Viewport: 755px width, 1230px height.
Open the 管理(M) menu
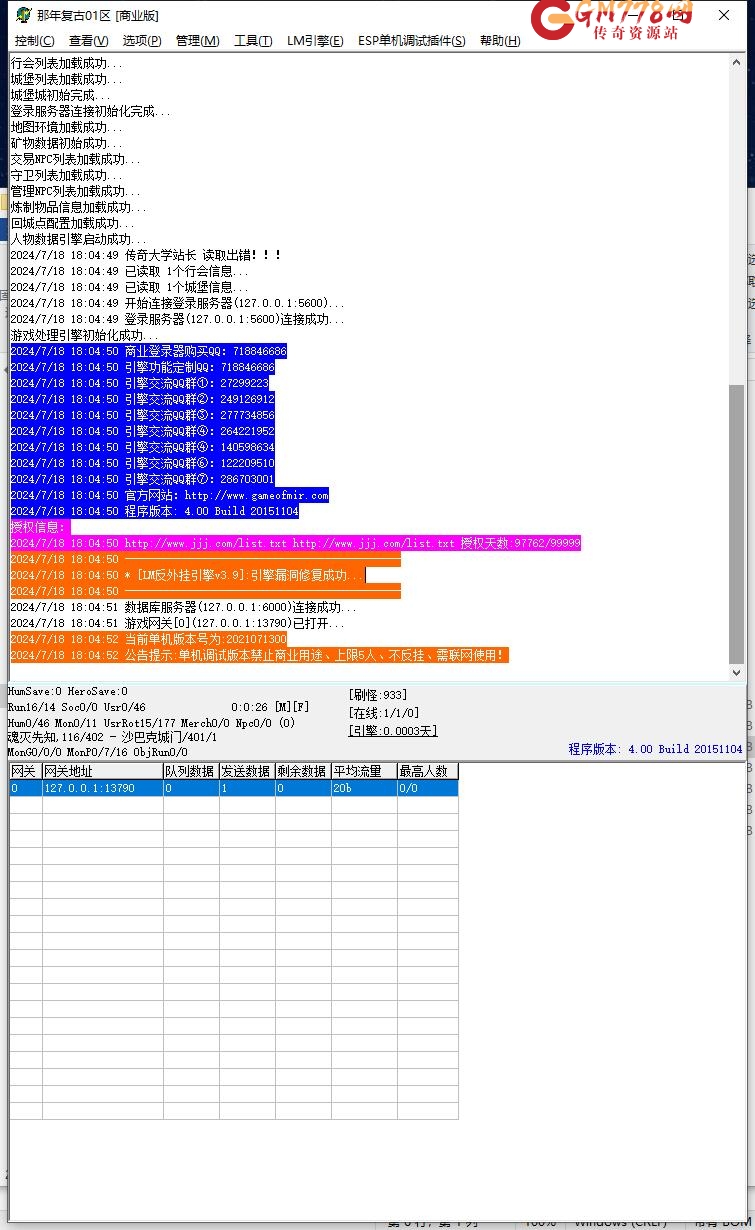pos(197,41)
